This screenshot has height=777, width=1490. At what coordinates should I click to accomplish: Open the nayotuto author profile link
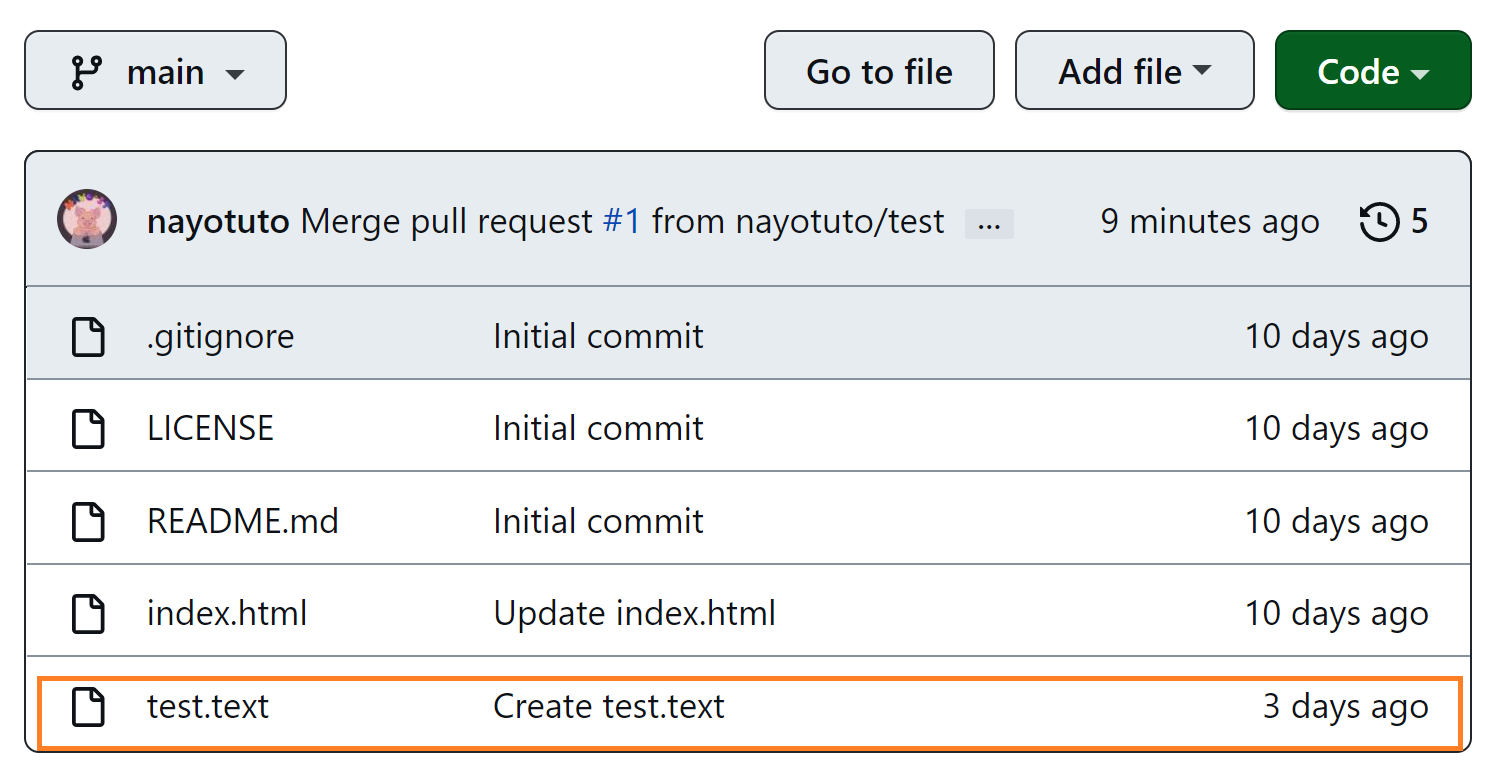point(218,221)
